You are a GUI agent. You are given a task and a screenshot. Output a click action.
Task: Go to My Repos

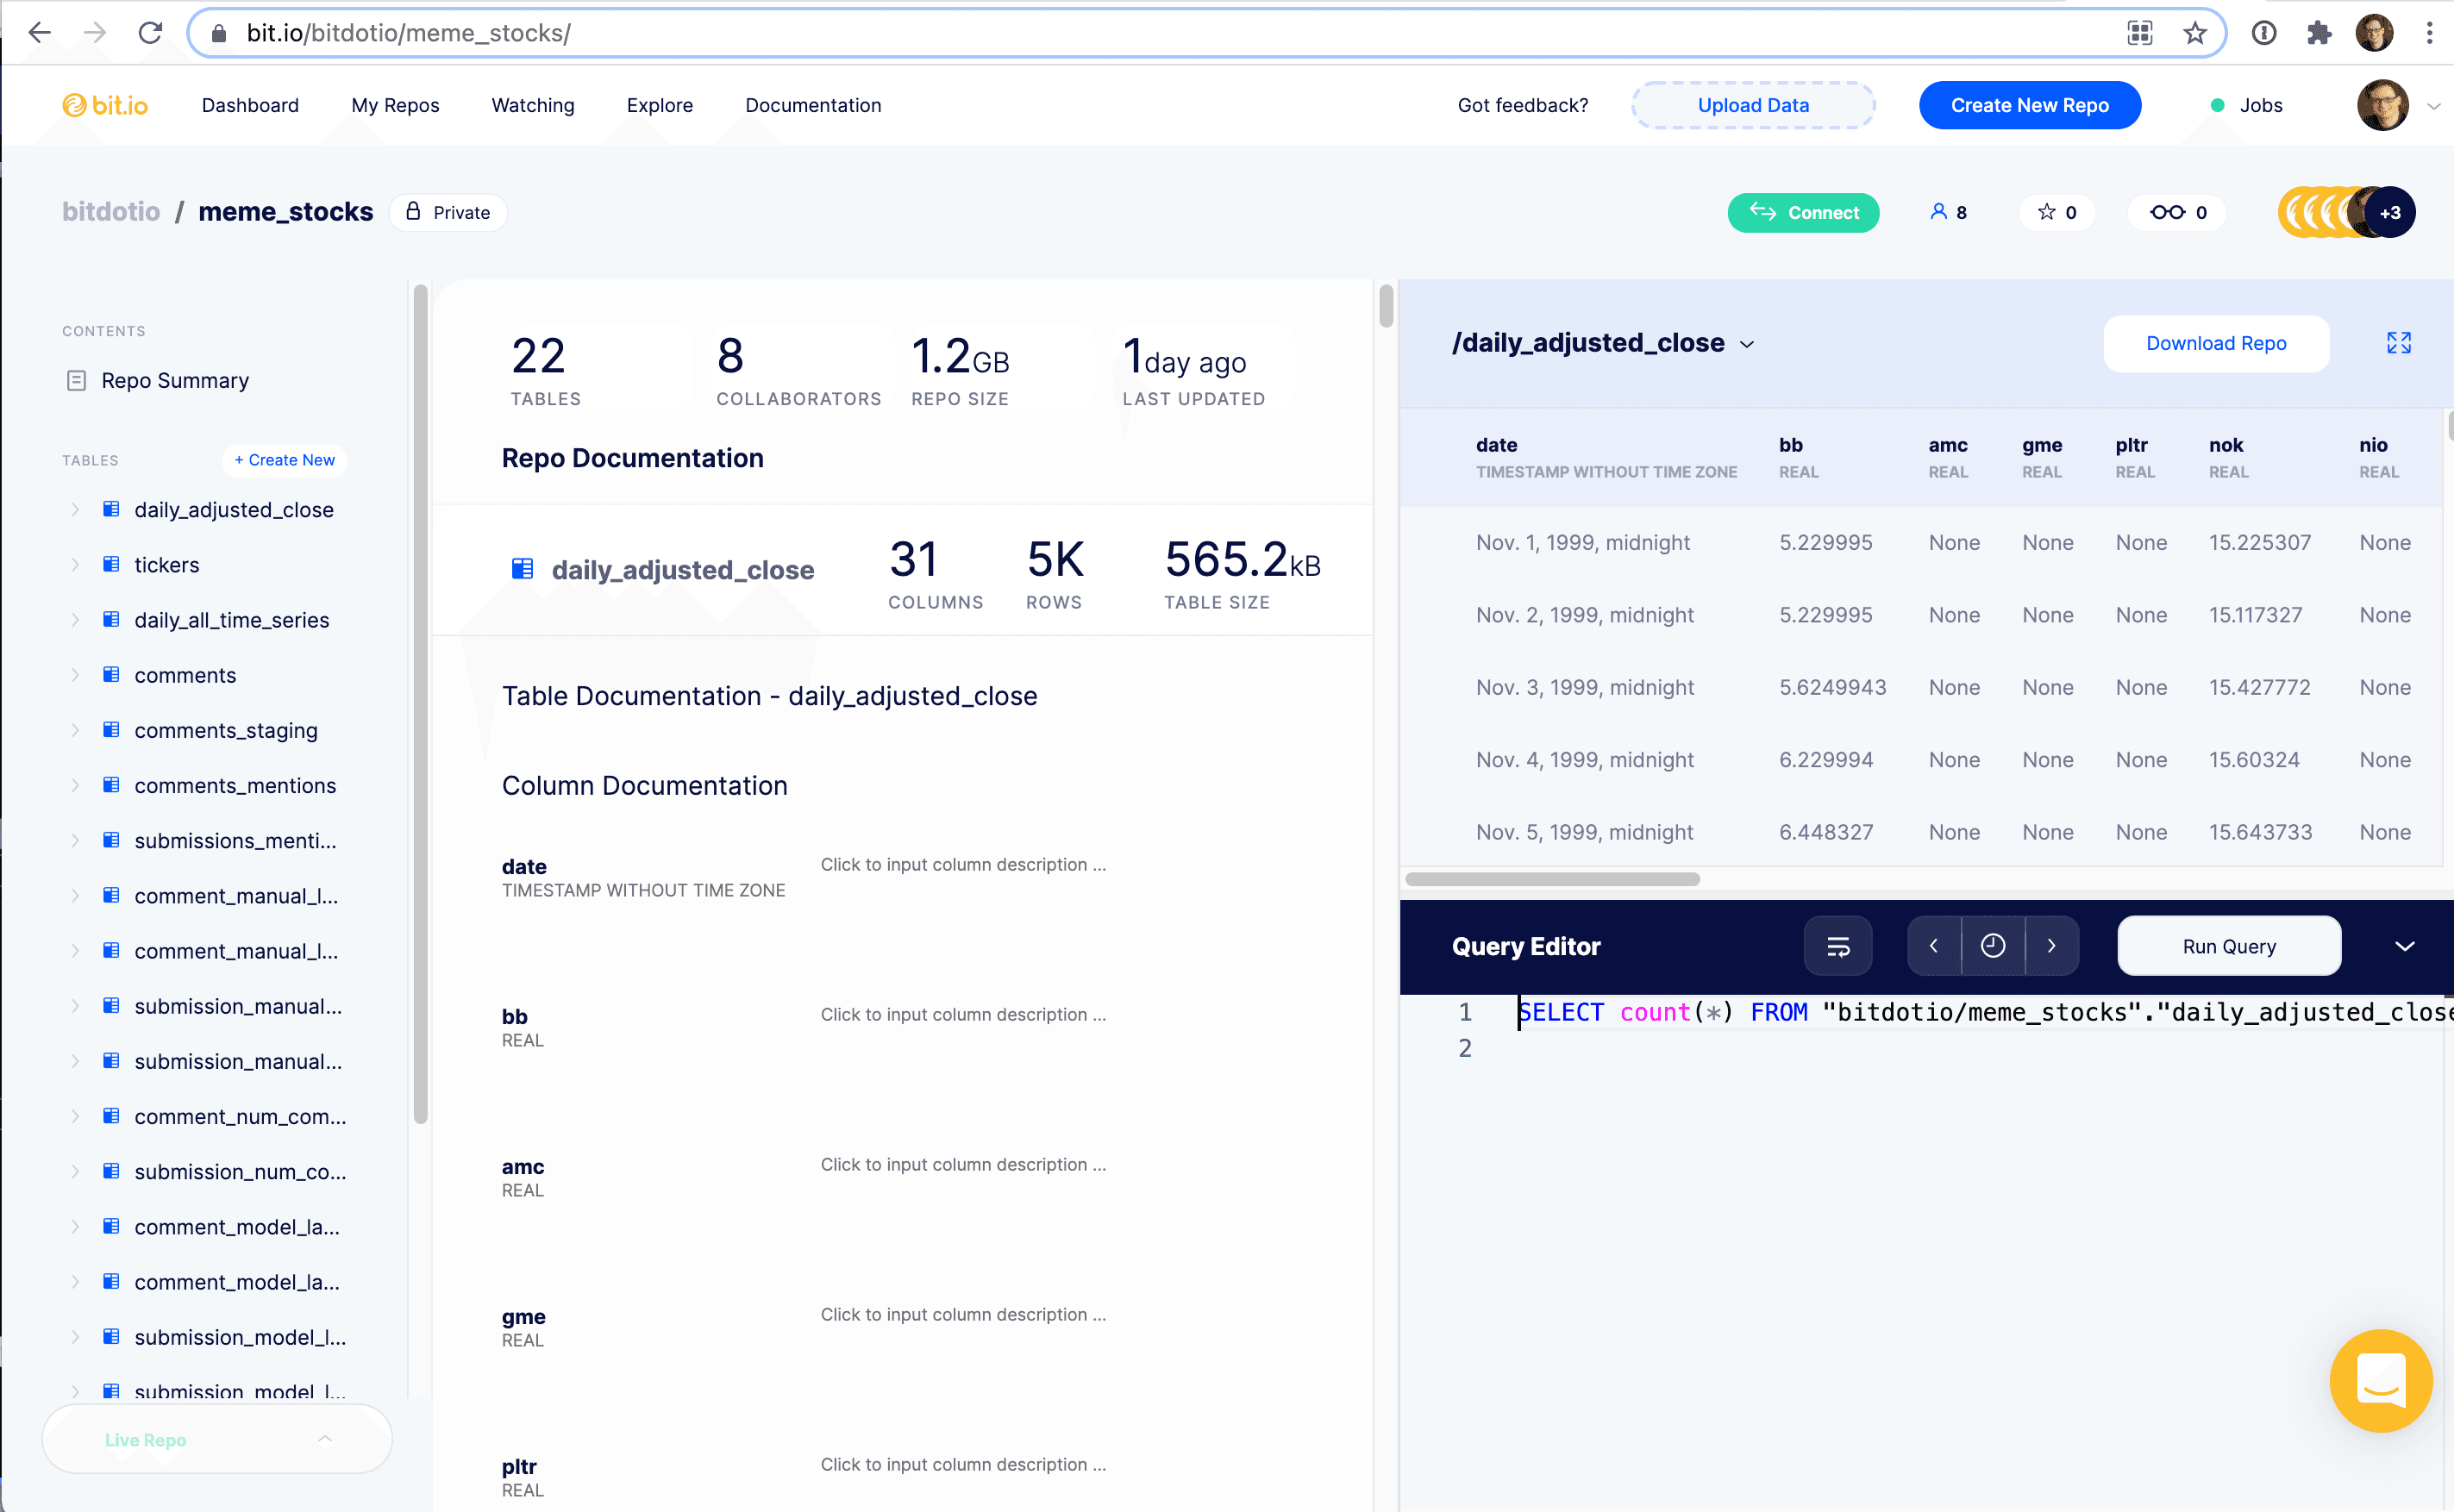[395, 105]
